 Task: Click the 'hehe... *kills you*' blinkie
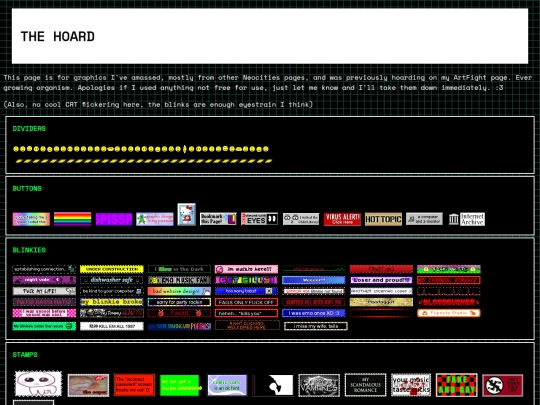click(246, 313)
